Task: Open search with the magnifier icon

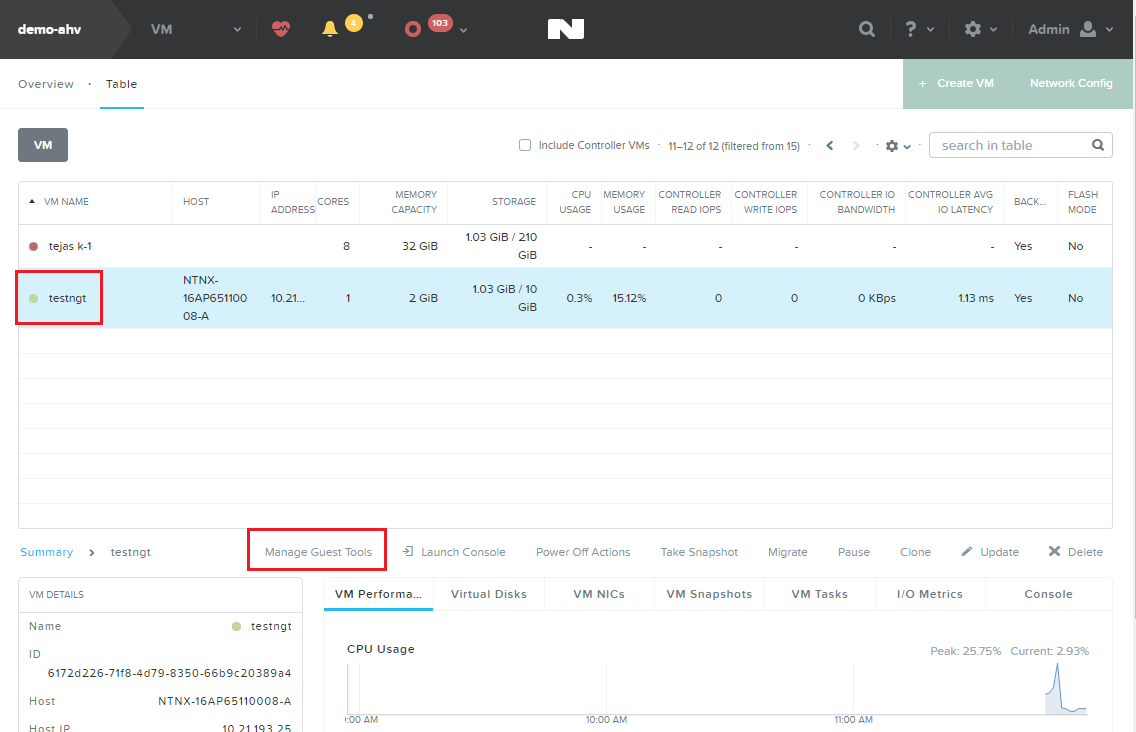Action: pos(866,29)
